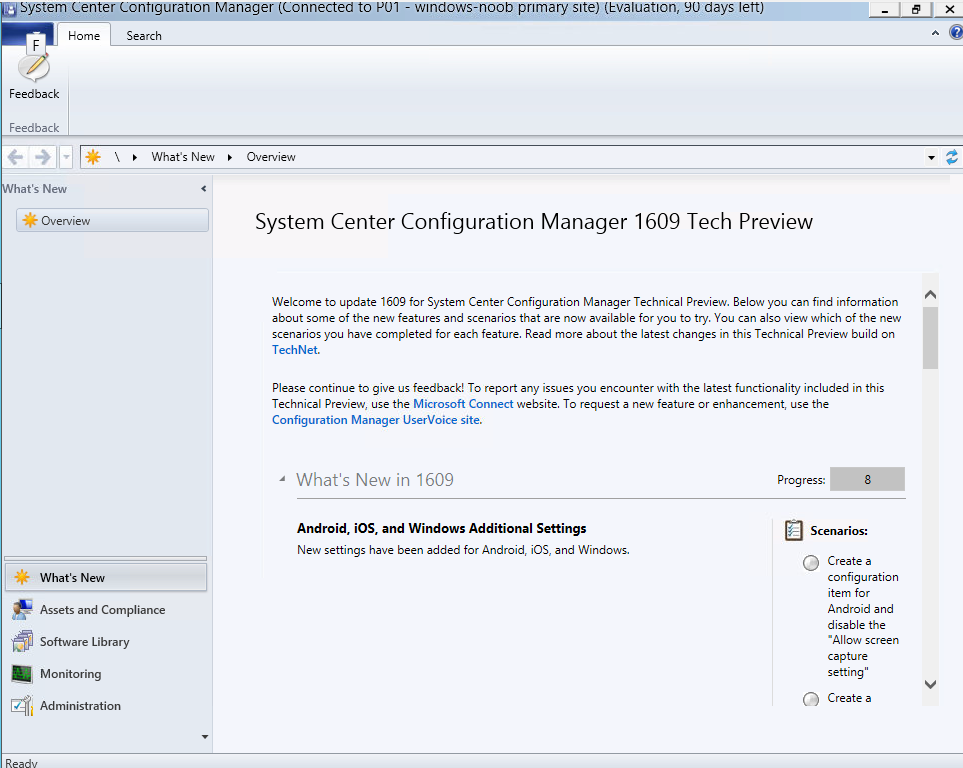Switch to the Search ribbon tab

[144, 36]
